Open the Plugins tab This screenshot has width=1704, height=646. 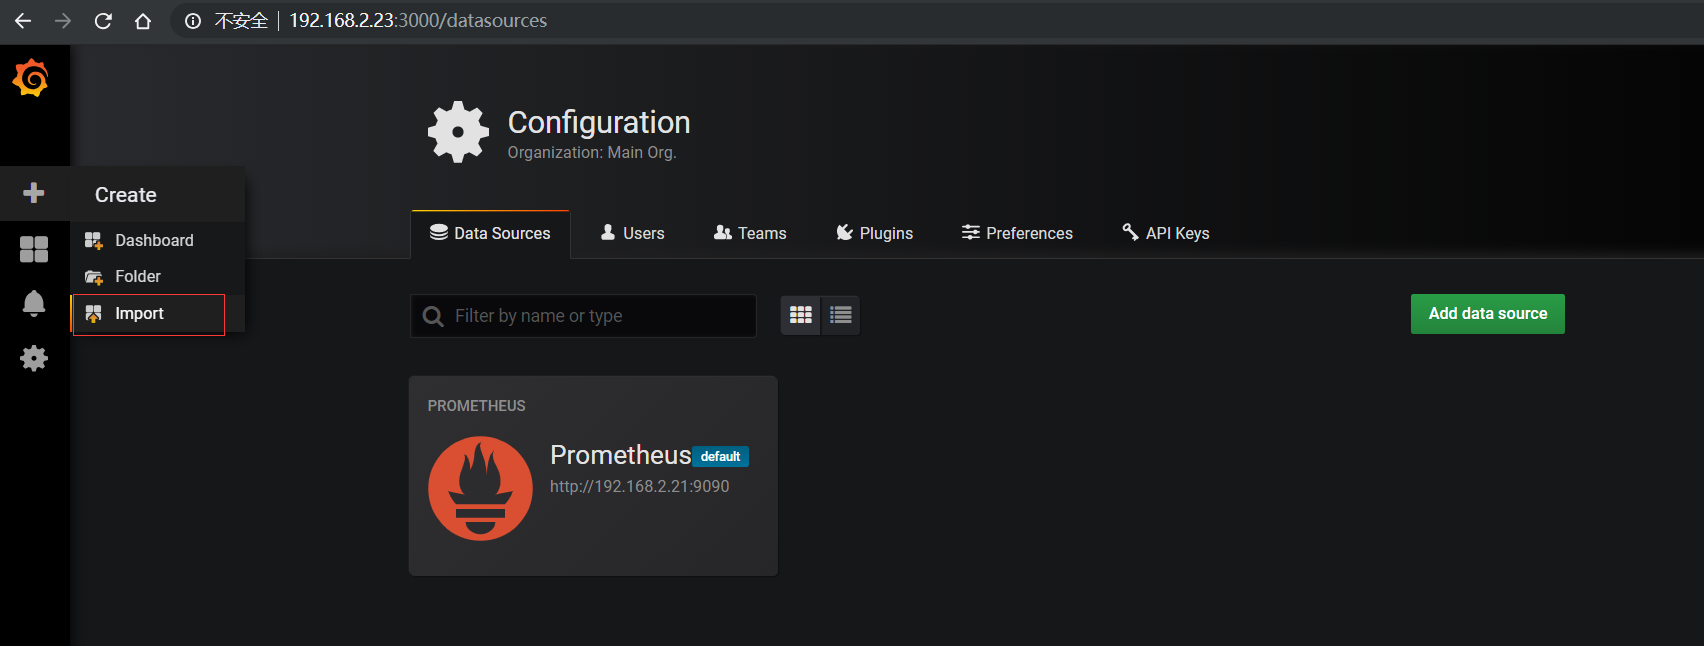pos(875,233)
